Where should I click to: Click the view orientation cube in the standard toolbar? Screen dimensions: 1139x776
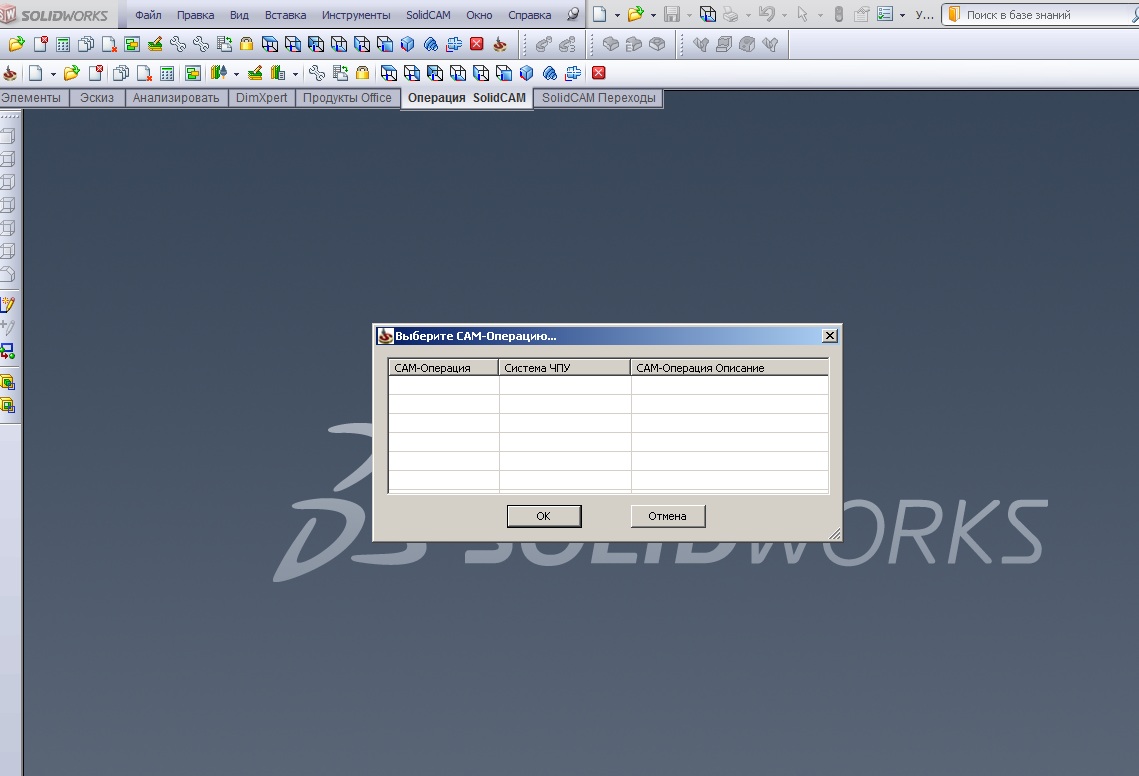coord(708,15)
